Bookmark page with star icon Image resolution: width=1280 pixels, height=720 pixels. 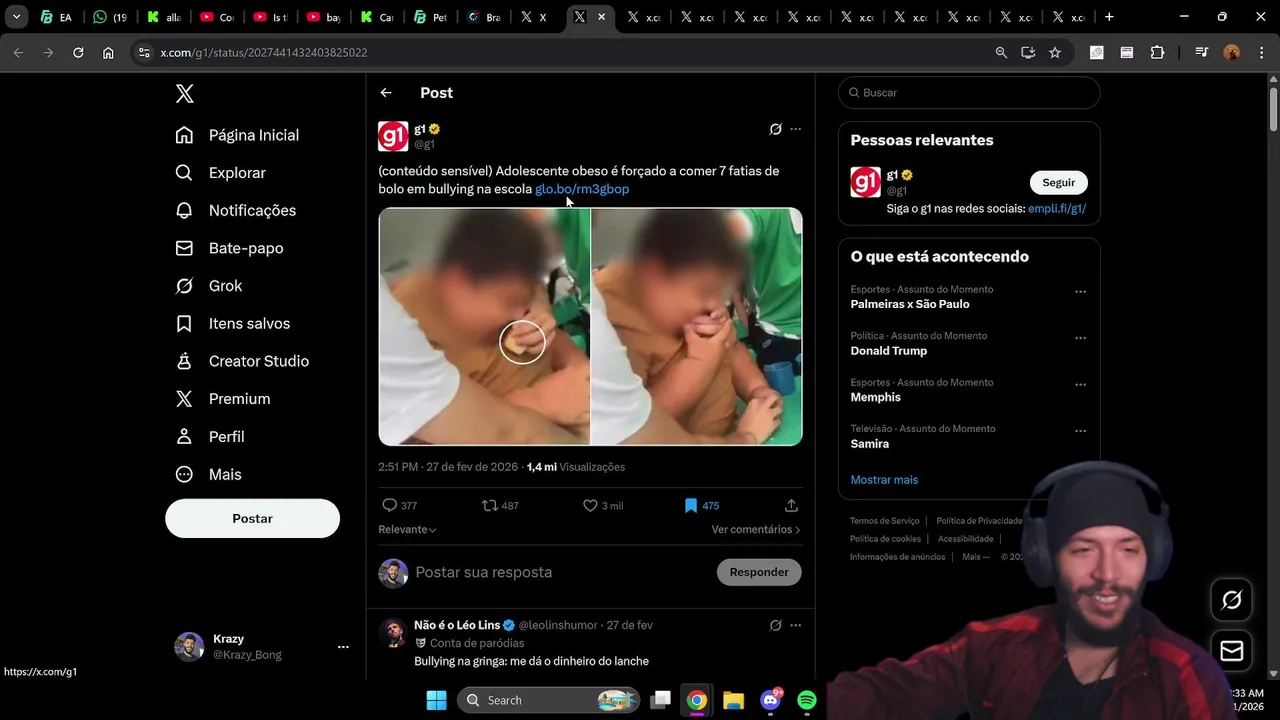tap(1055, 53)
